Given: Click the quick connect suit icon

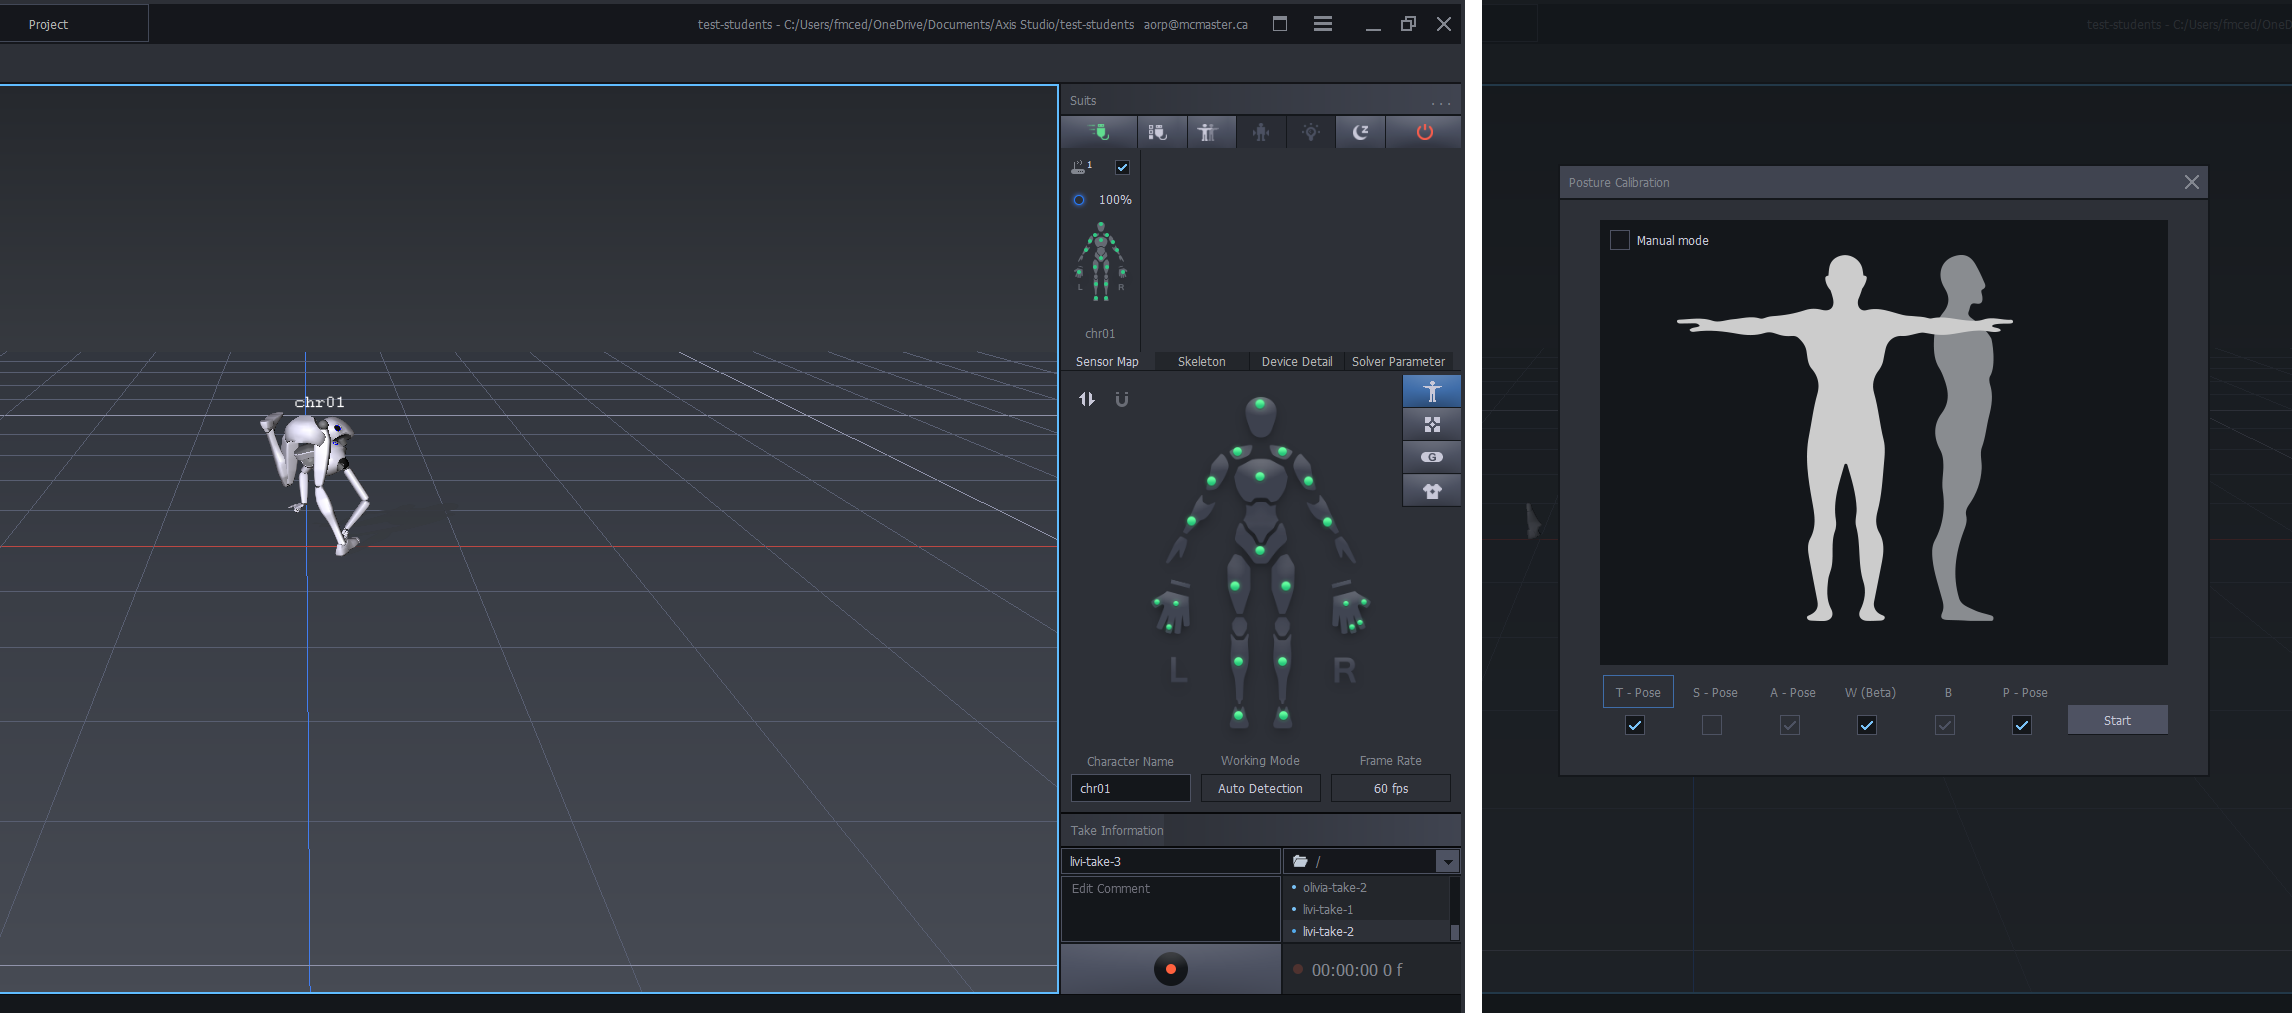Looking at the screenshot, I should click(x=1098, y=132).
